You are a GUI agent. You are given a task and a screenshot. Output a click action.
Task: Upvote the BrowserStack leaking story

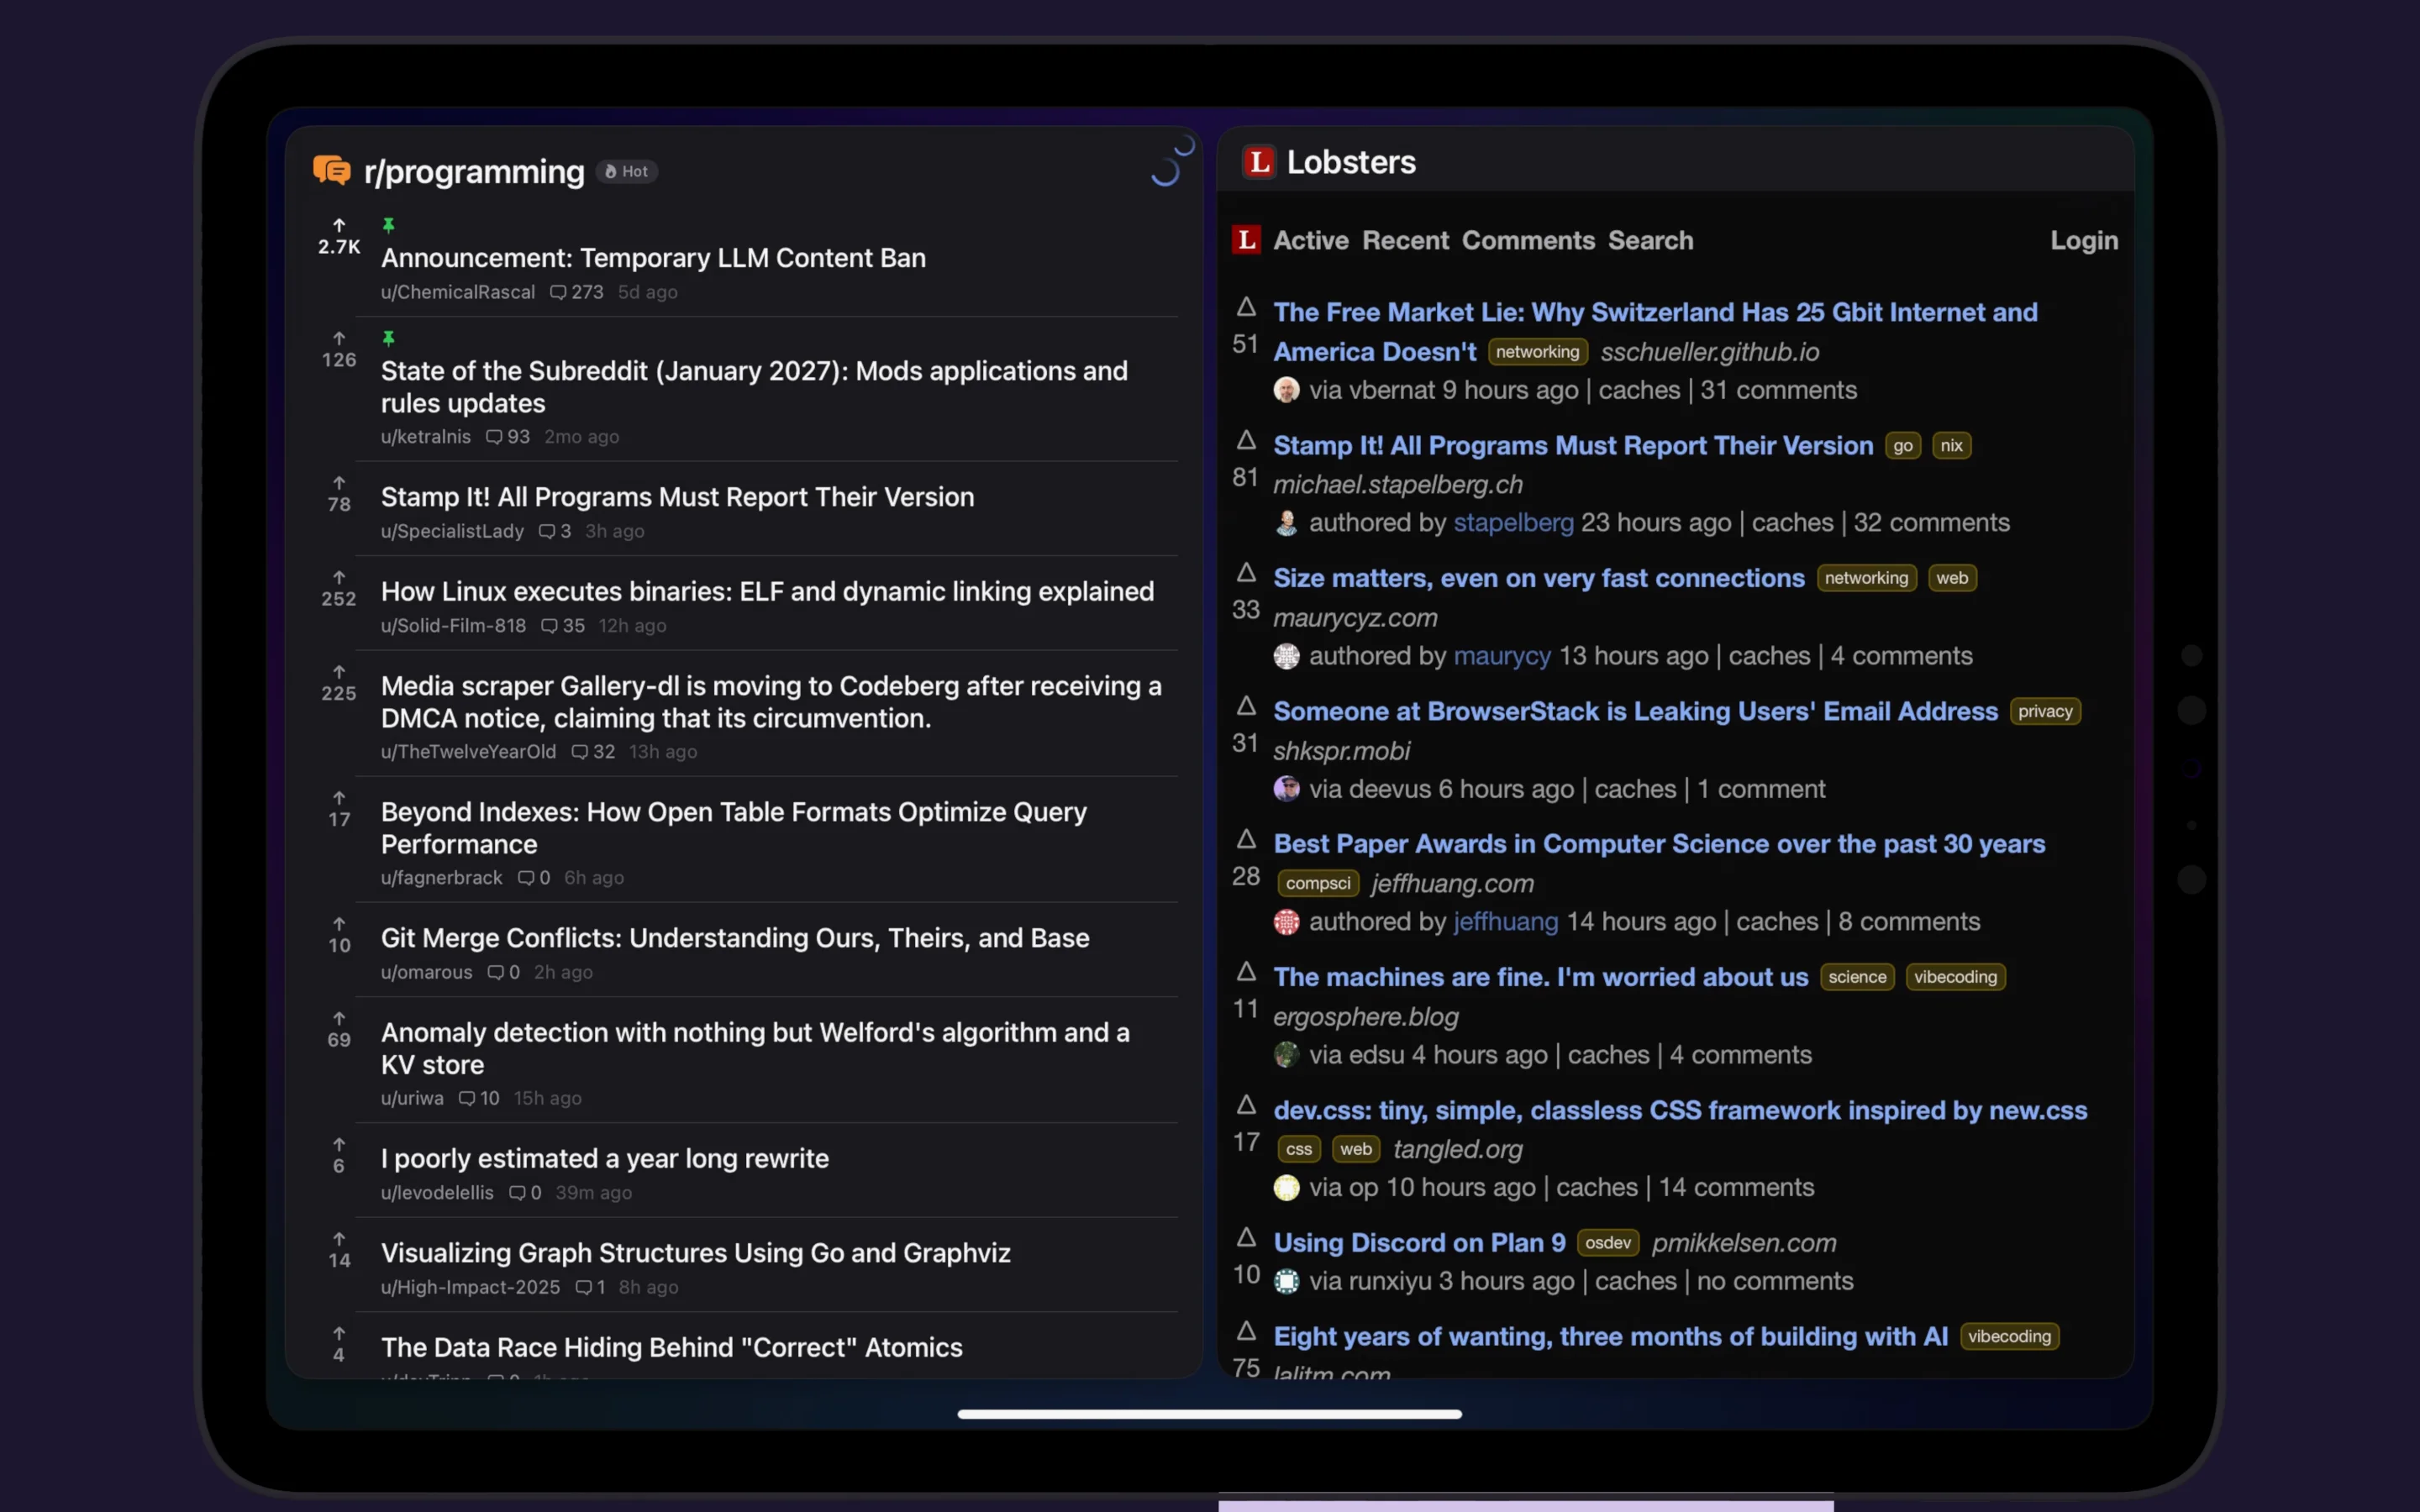click(x=1246, y=706)
